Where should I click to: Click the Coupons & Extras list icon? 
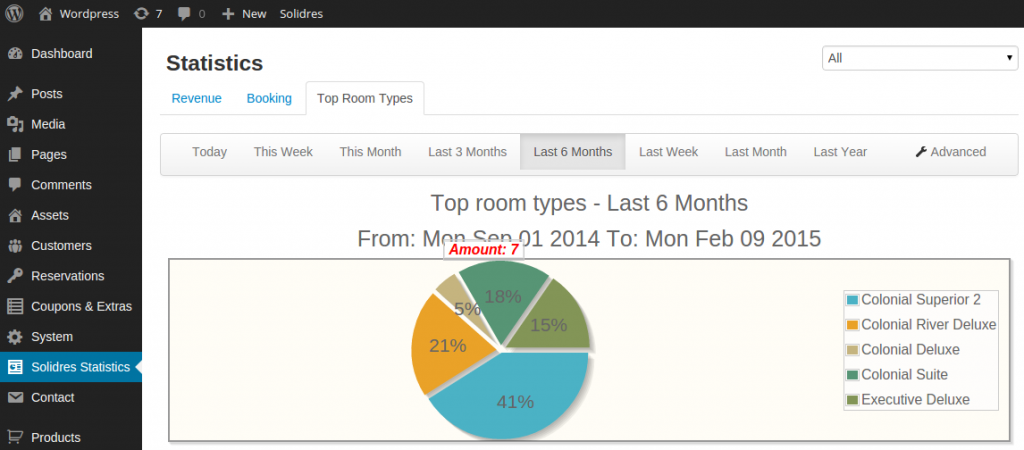(15, 306)
